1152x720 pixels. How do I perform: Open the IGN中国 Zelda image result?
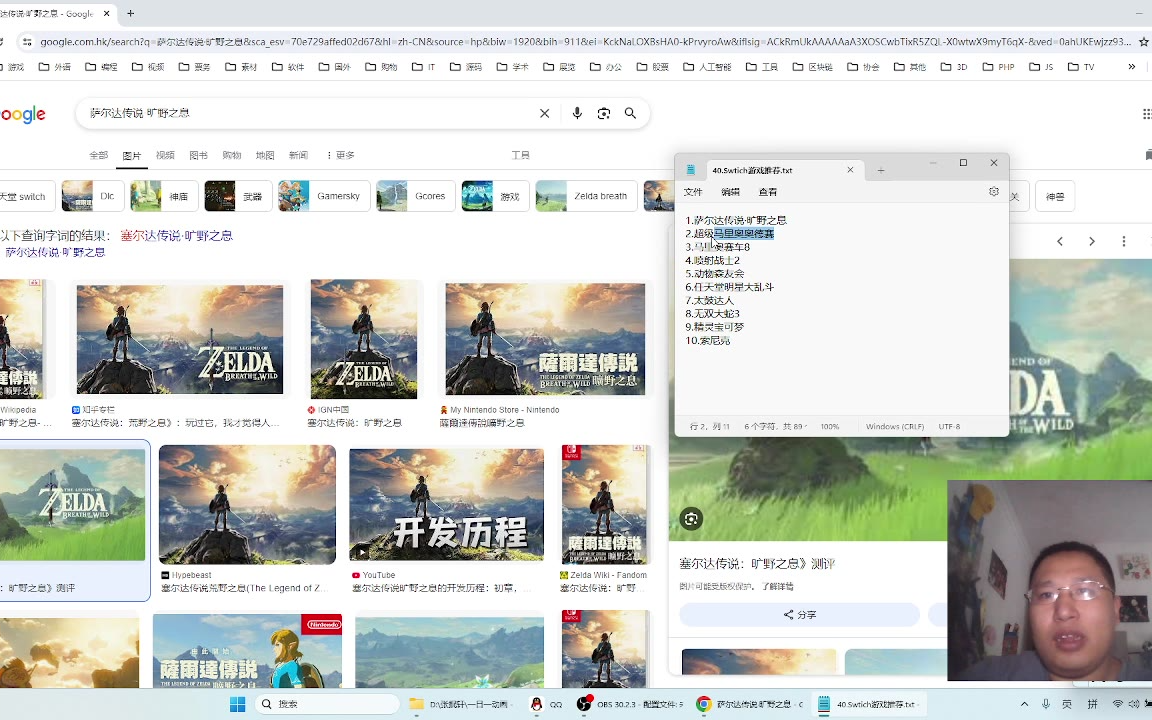point(364,339)
